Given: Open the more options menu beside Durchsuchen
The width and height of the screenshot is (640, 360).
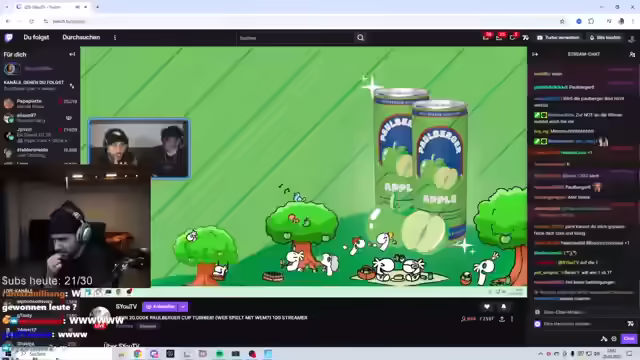Looking at the screenshot, I should coord(115,38).
